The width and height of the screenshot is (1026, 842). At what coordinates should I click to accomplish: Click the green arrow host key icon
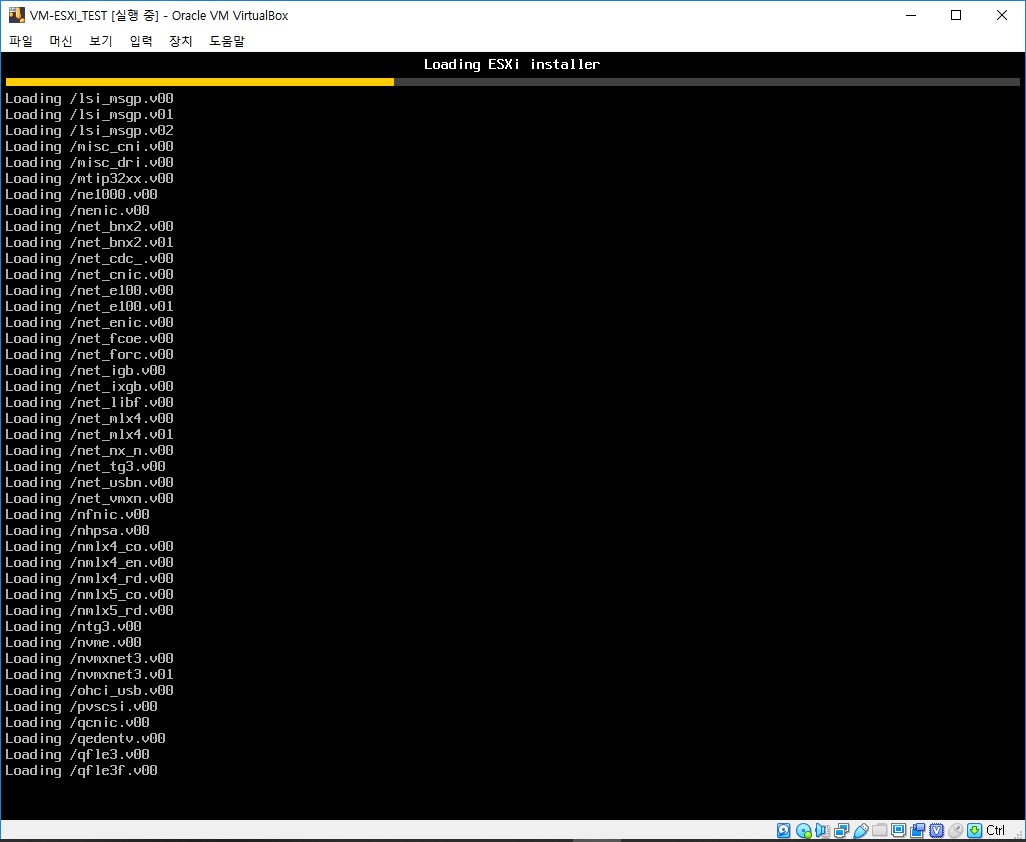tap(974, 830)
